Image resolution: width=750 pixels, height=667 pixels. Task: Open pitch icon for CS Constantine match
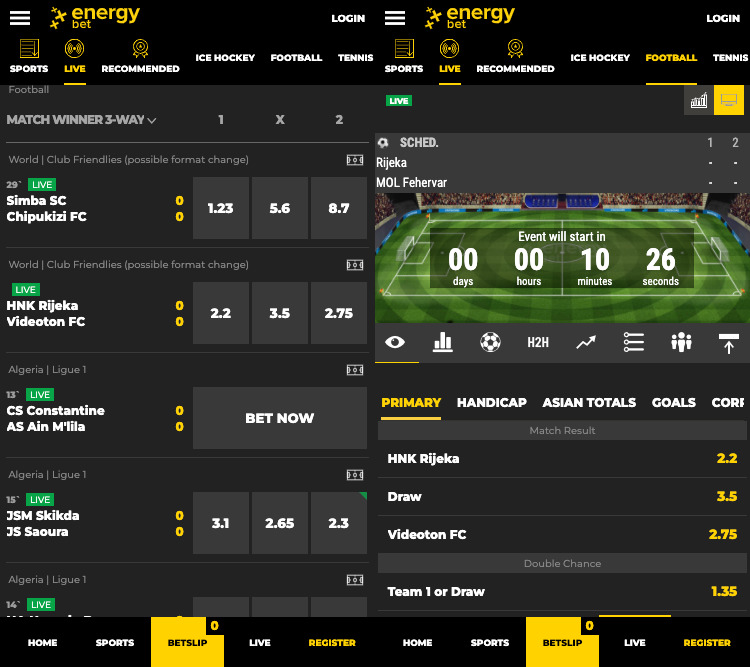point(355,369)
